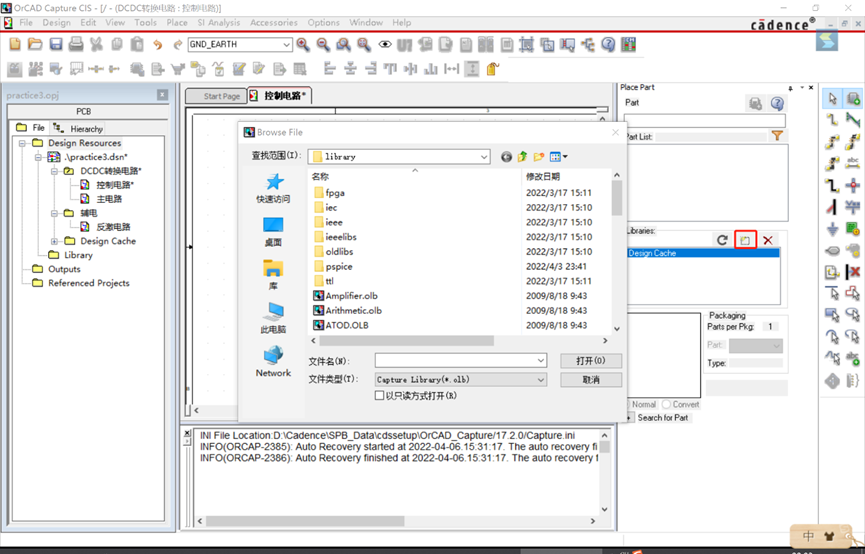865x554 pixels.
Task: Switch to the Start Page tab
Action: pos(216,96)
